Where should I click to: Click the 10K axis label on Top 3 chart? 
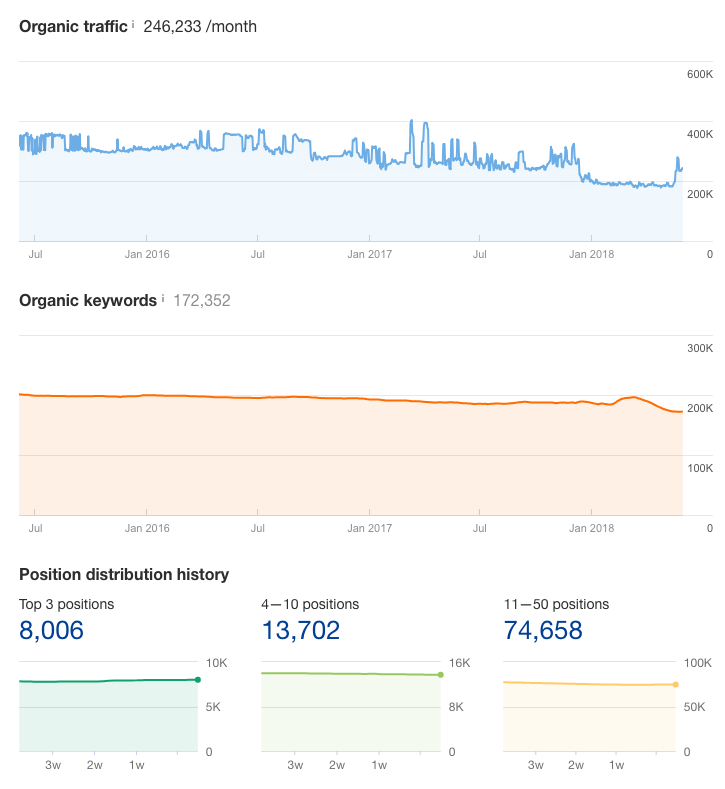(216, 663)
